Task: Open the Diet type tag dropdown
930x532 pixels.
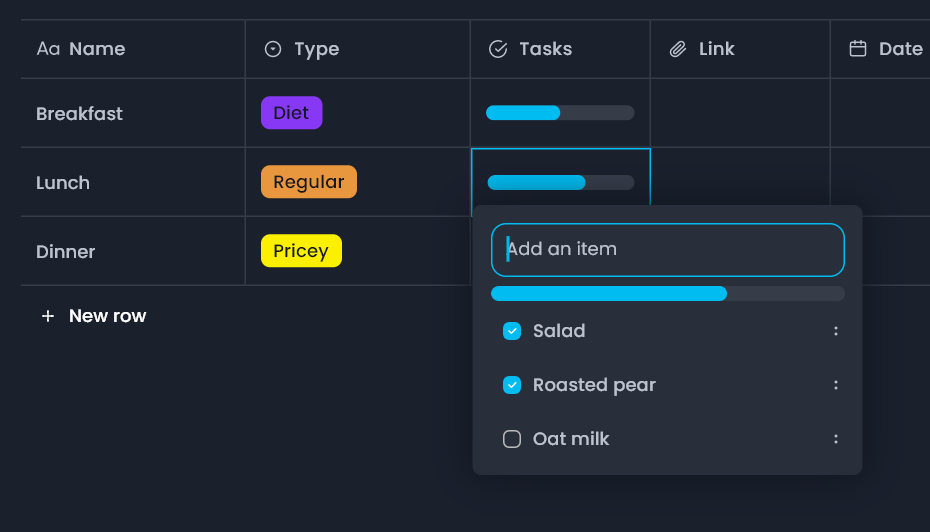Action: click(x=291, y=113)
